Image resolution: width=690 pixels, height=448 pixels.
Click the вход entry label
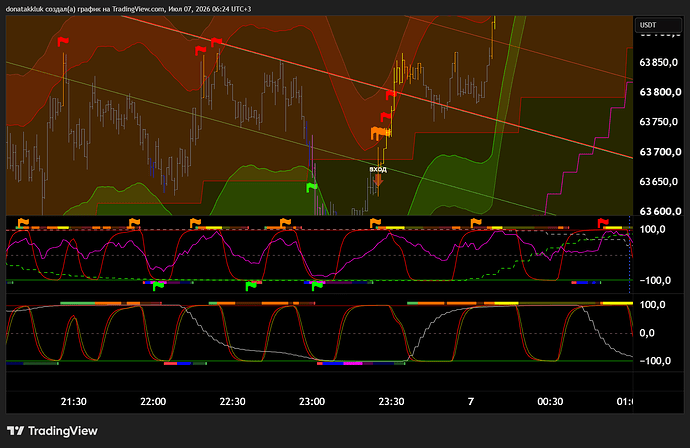[378, 169]
